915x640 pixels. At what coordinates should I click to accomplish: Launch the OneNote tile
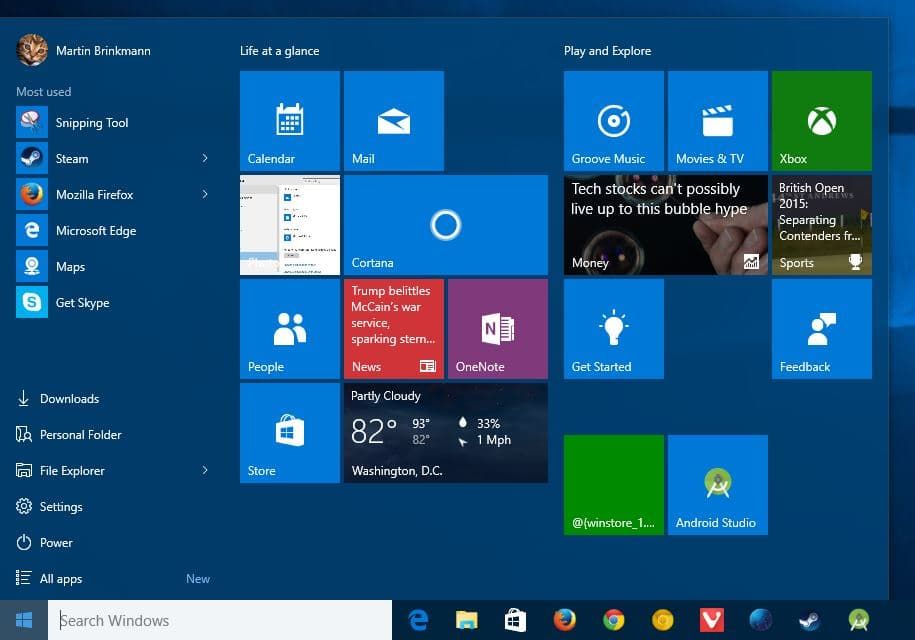[x=497, y=329]
